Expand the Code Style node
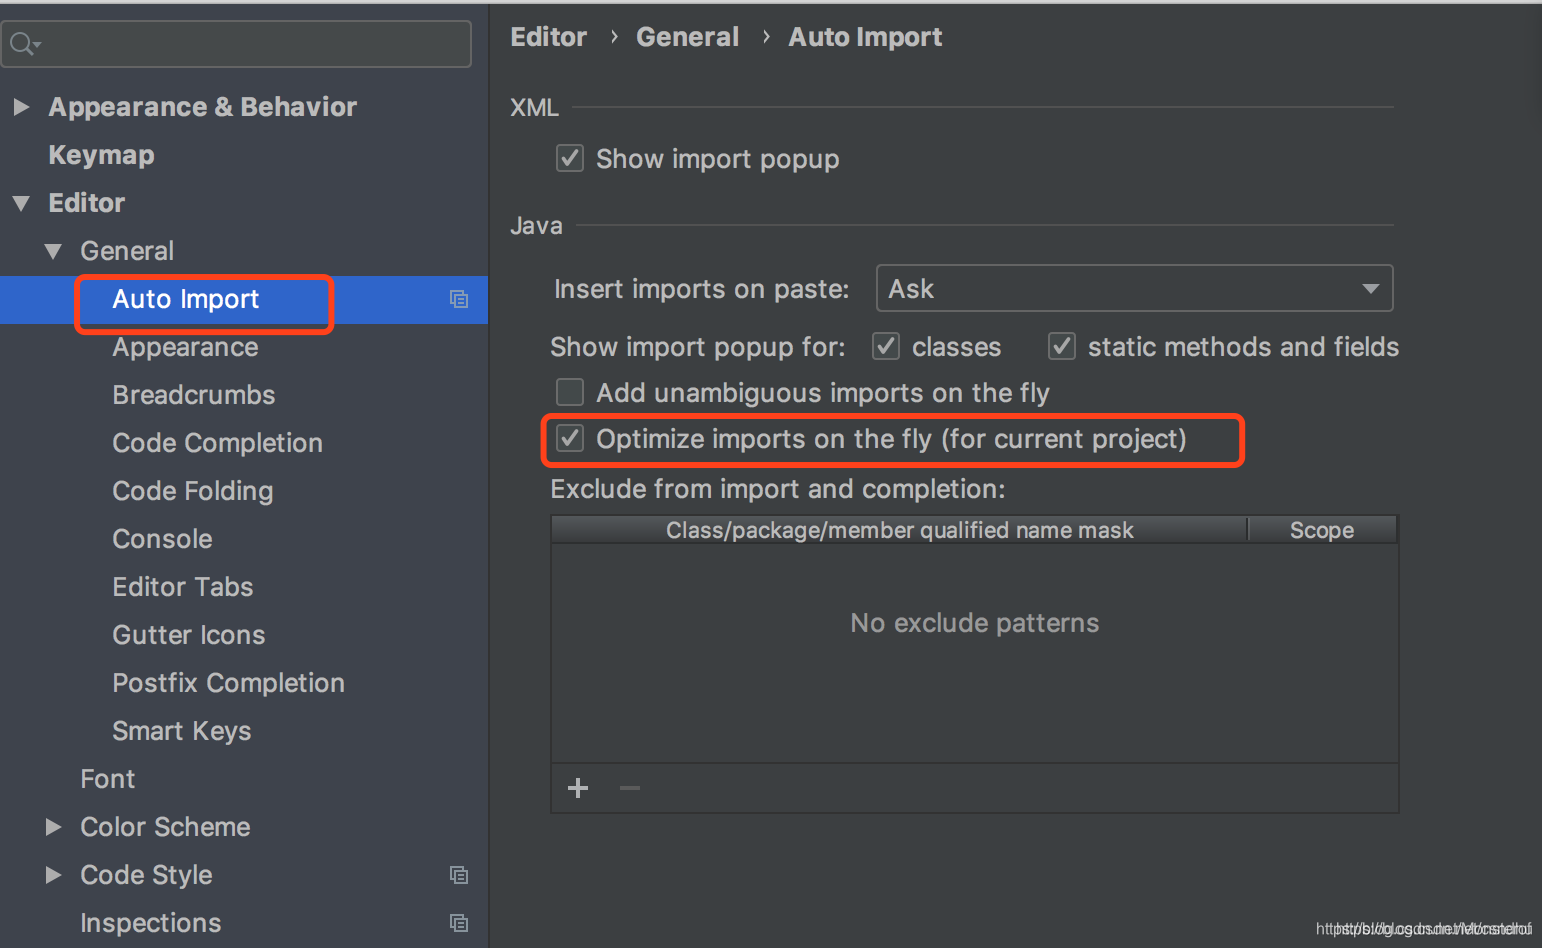The height and width of the screenshot is (948, 1542). point(53,875)
